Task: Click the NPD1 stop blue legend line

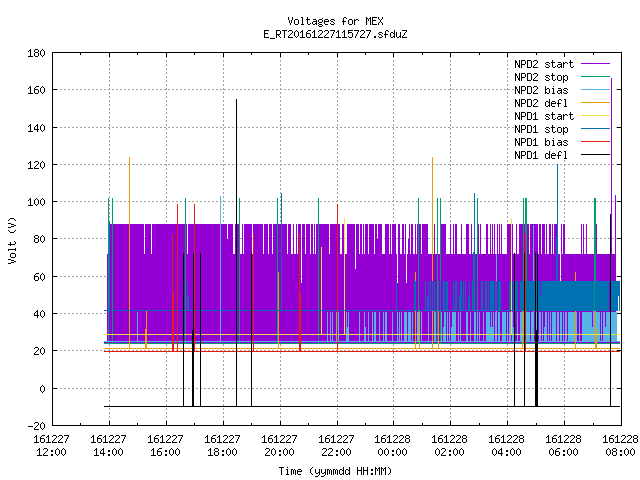Action: coord(595,129)
